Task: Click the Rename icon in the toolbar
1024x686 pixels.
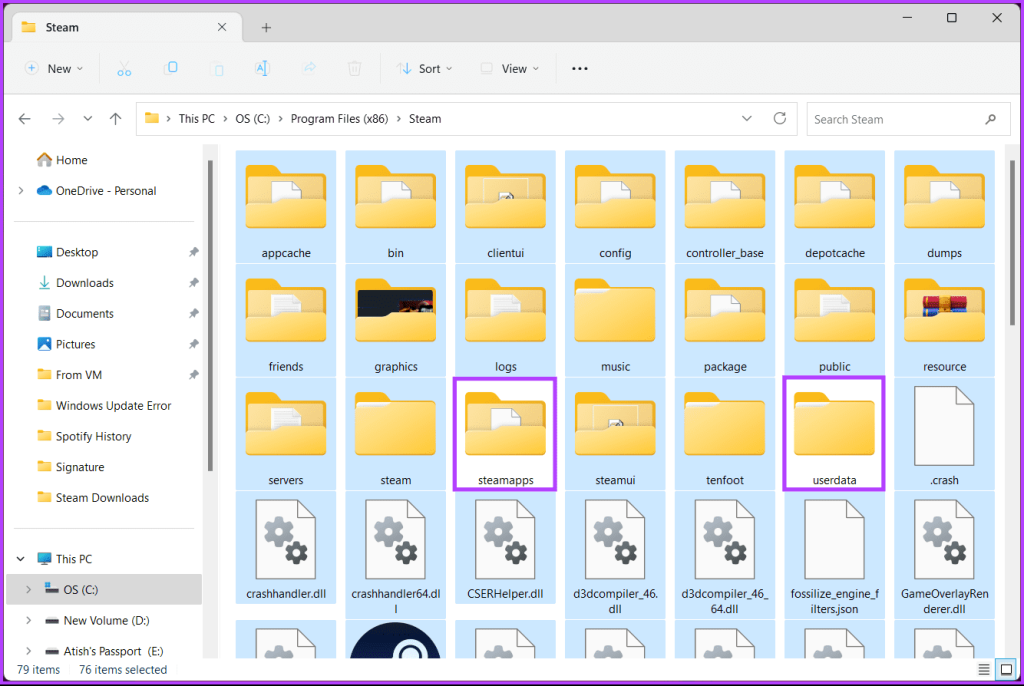Action: pyautogui.click(x=262, y=68)
